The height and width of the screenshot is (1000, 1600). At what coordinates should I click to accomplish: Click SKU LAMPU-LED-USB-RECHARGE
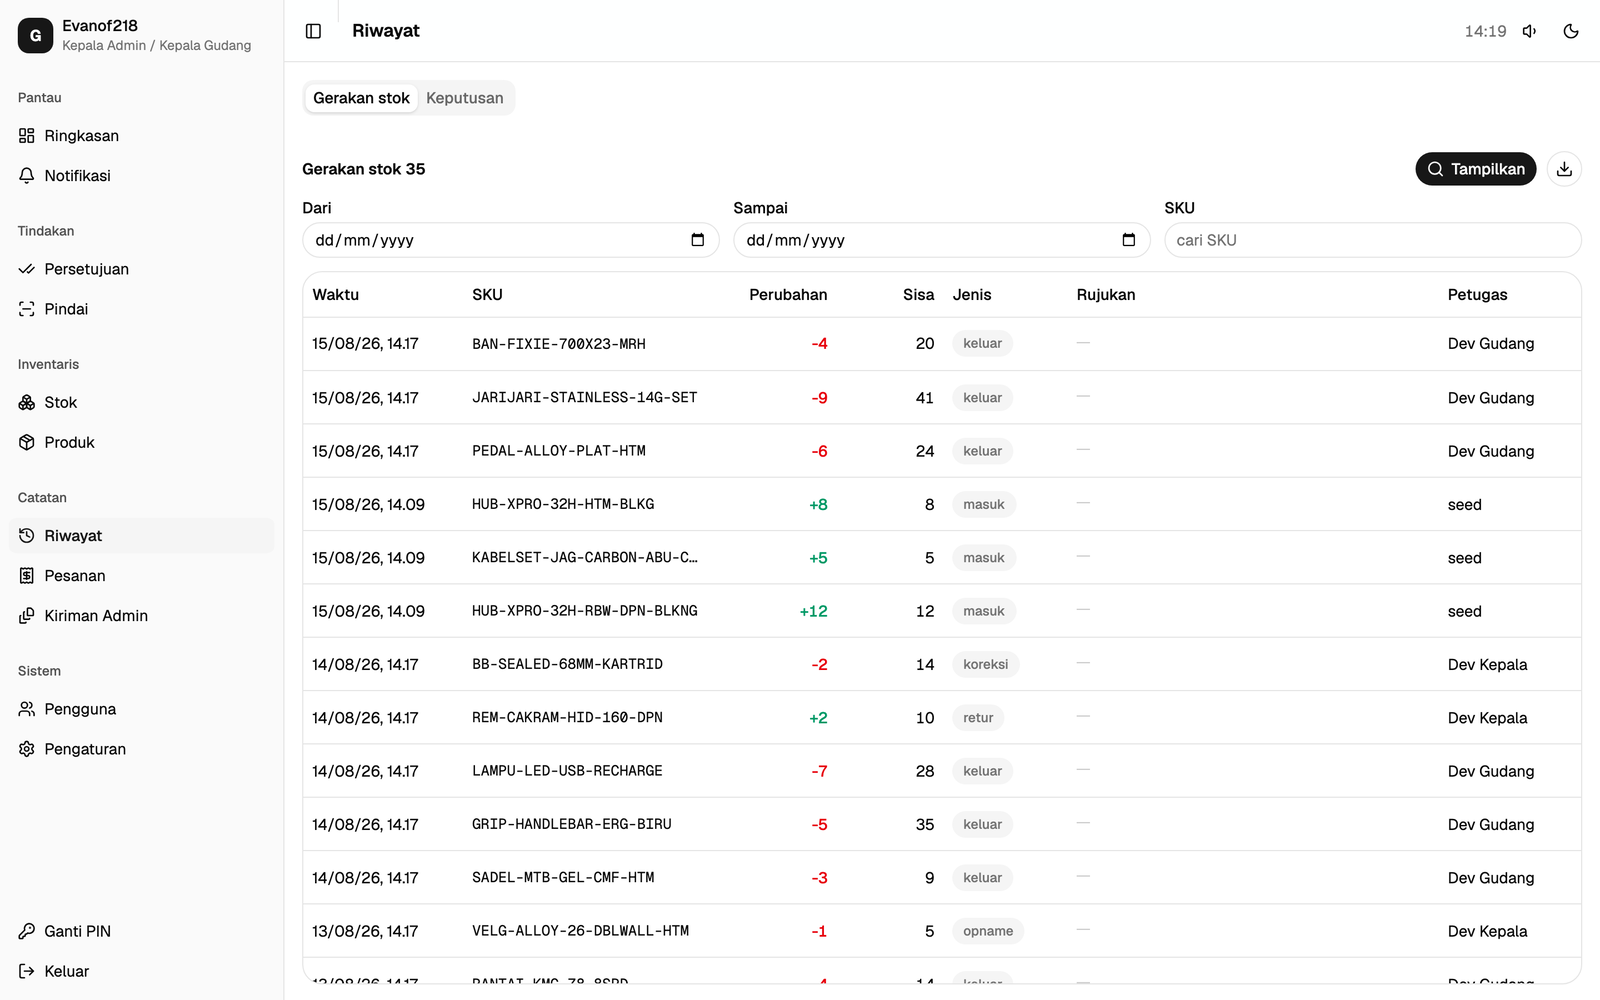[x=567, y=771]
